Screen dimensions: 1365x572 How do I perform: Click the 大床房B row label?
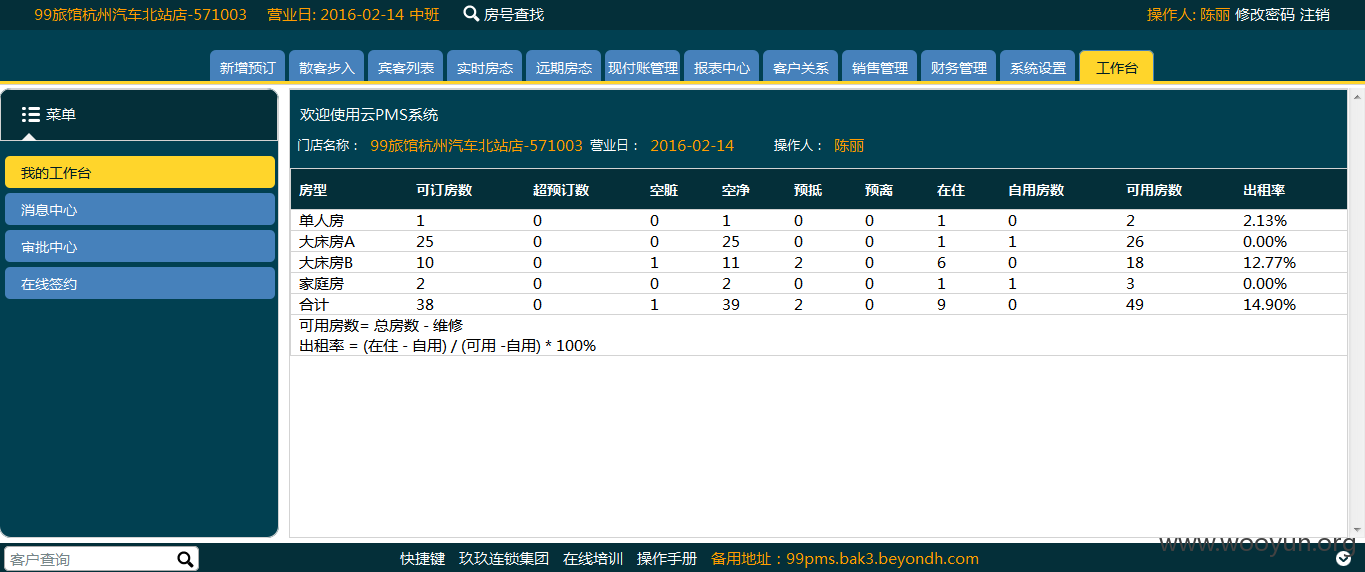pyautogui.click(x=326, y=262)
